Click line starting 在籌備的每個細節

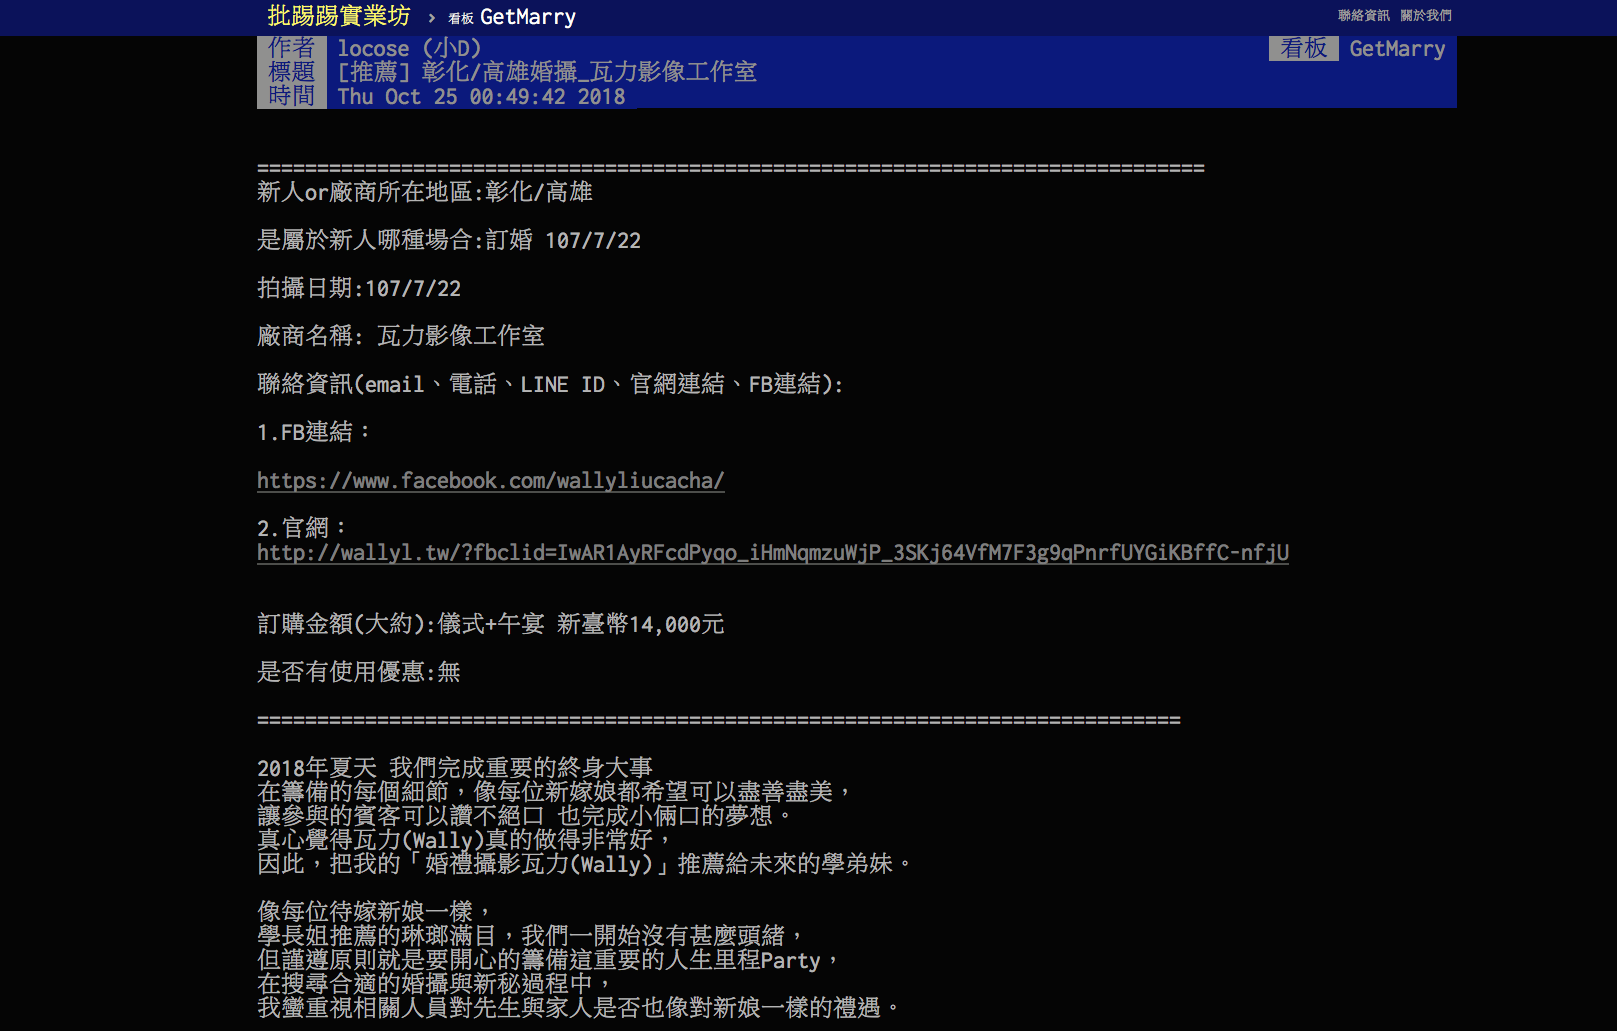(555, 792)
